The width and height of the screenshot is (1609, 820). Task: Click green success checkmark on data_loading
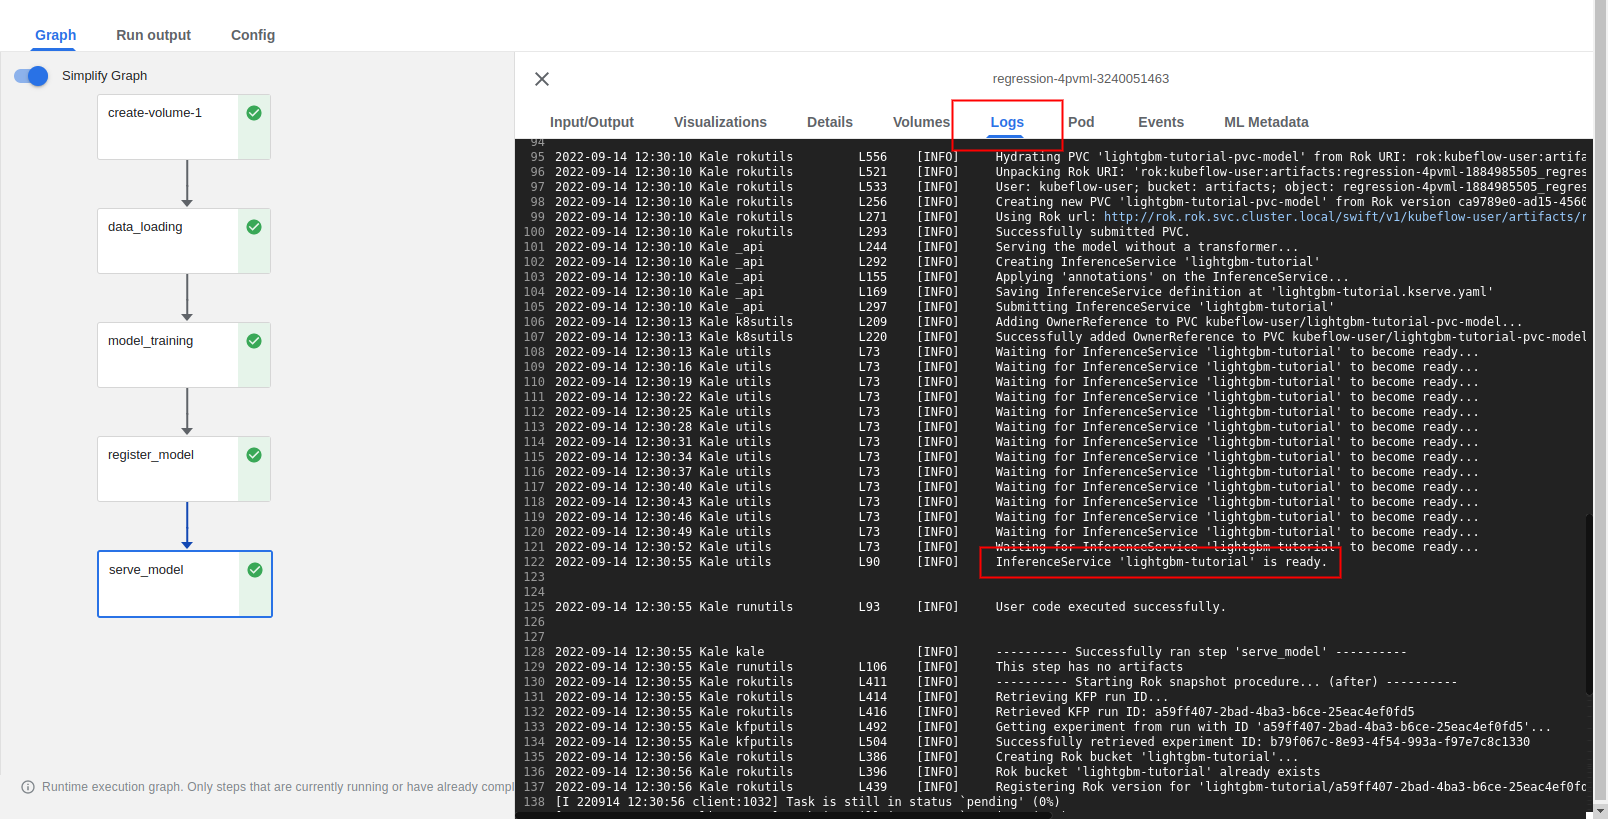click(254, 227)
